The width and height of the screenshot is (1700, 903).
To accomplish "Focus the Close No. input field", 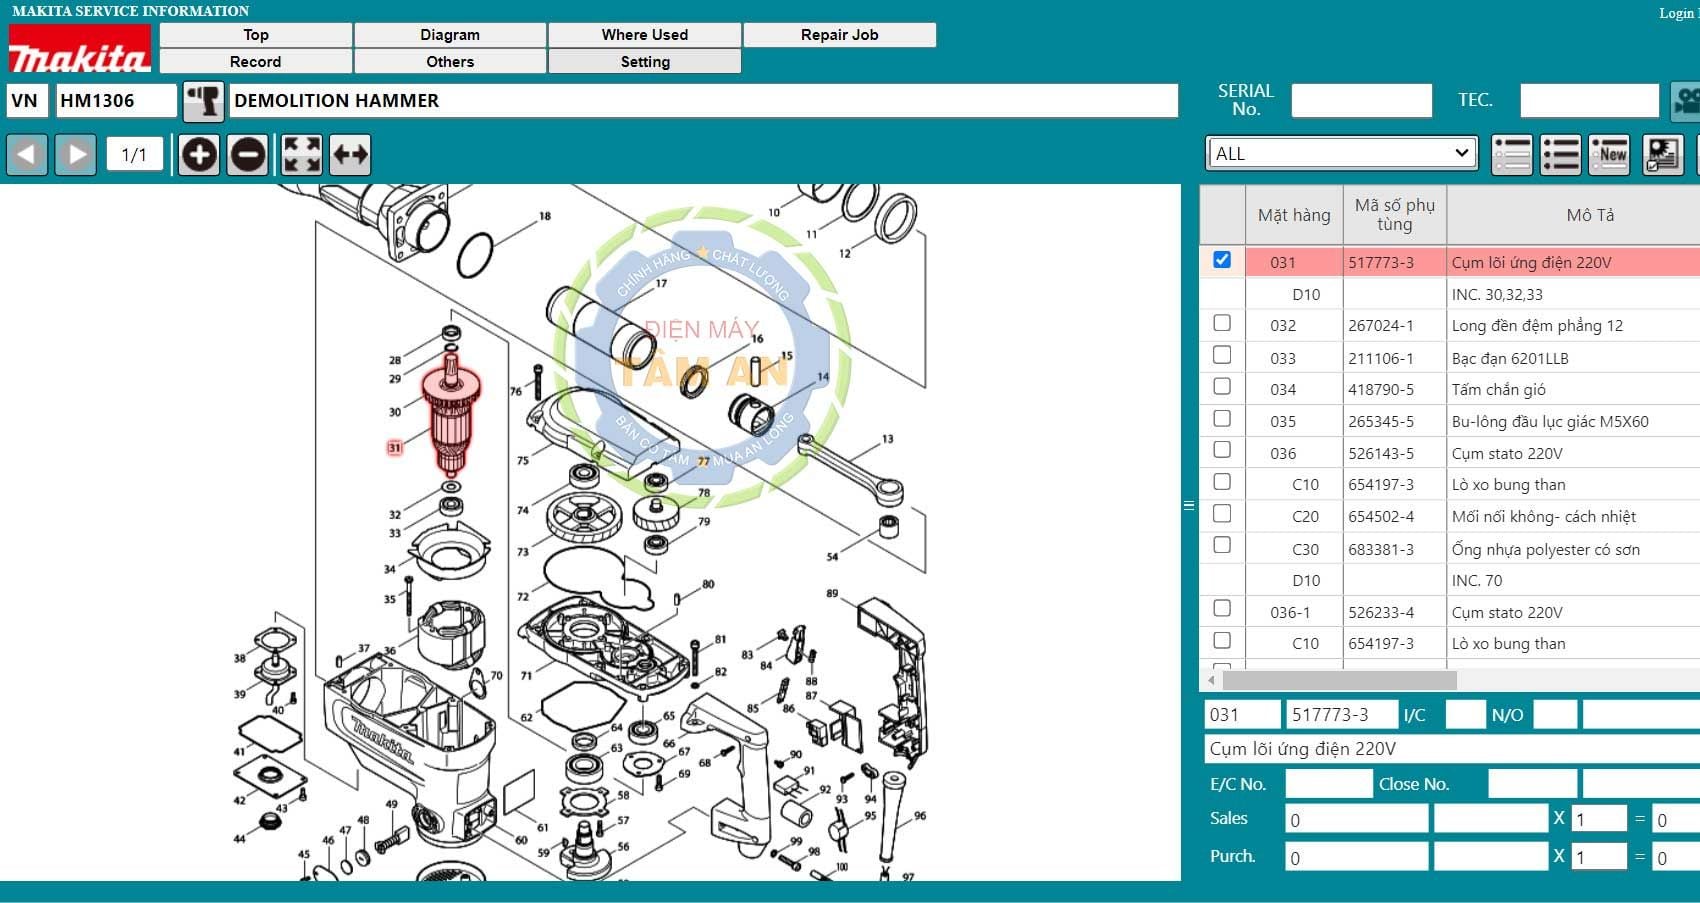I will (1533, 784).
